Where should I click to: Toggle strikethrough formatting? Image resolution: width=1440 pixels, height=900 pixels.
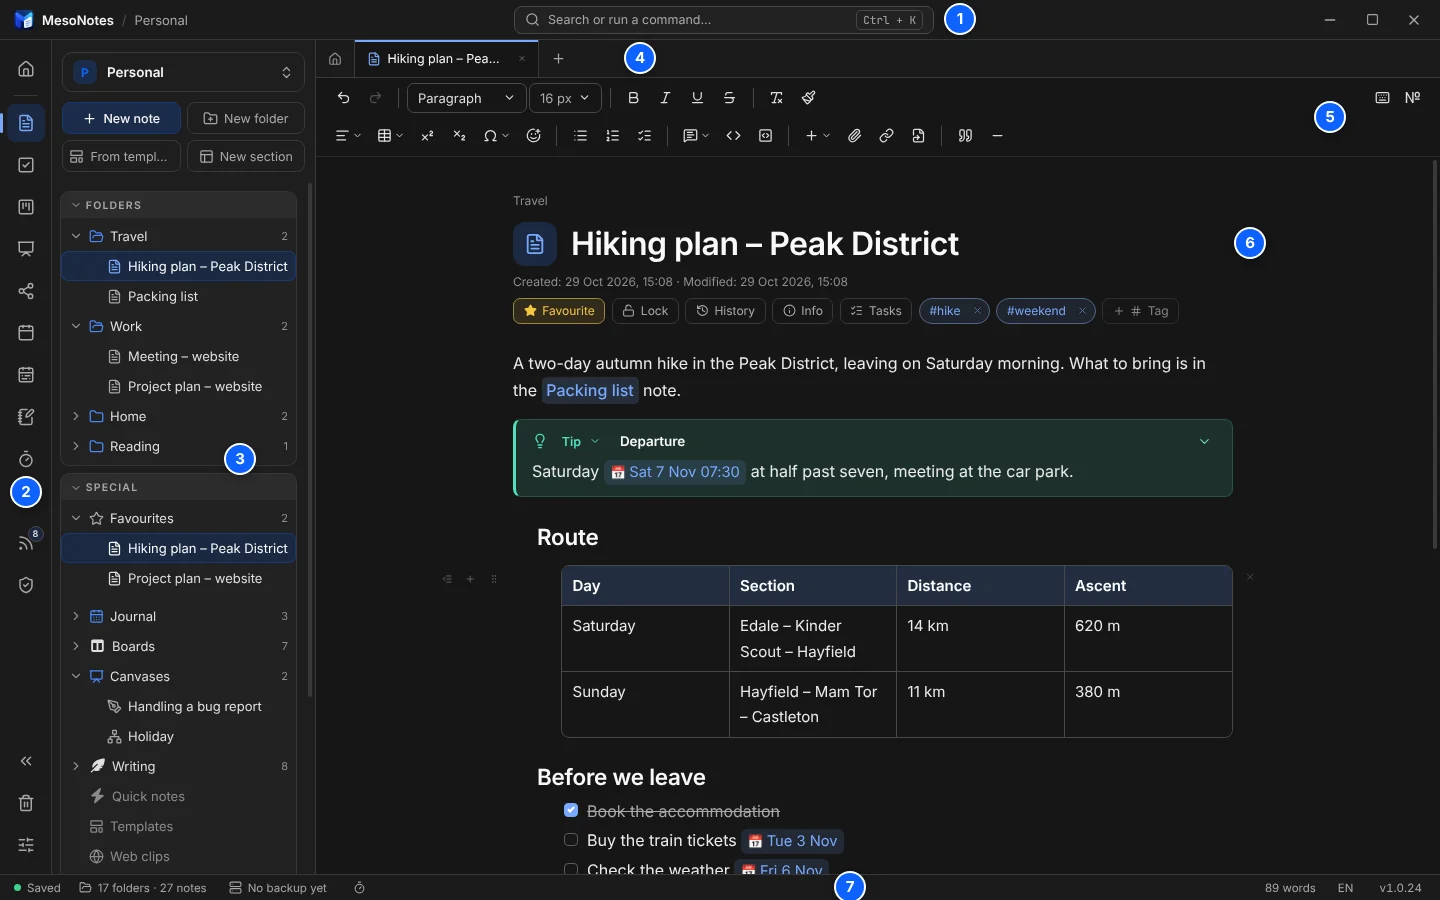(x=729, y=98)
